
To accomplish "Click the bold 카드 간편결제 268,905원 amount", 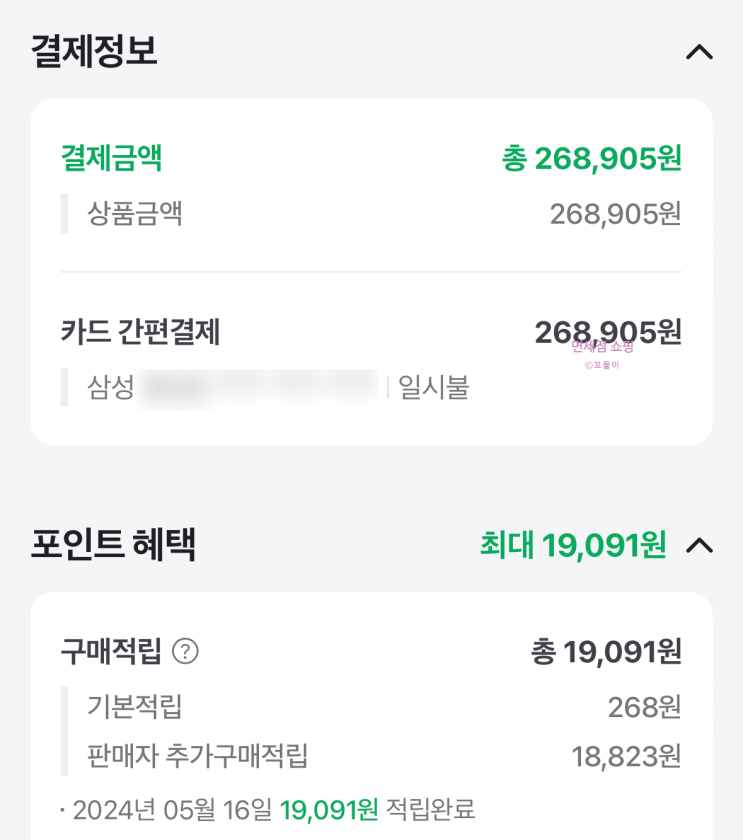I will (608, 332).
